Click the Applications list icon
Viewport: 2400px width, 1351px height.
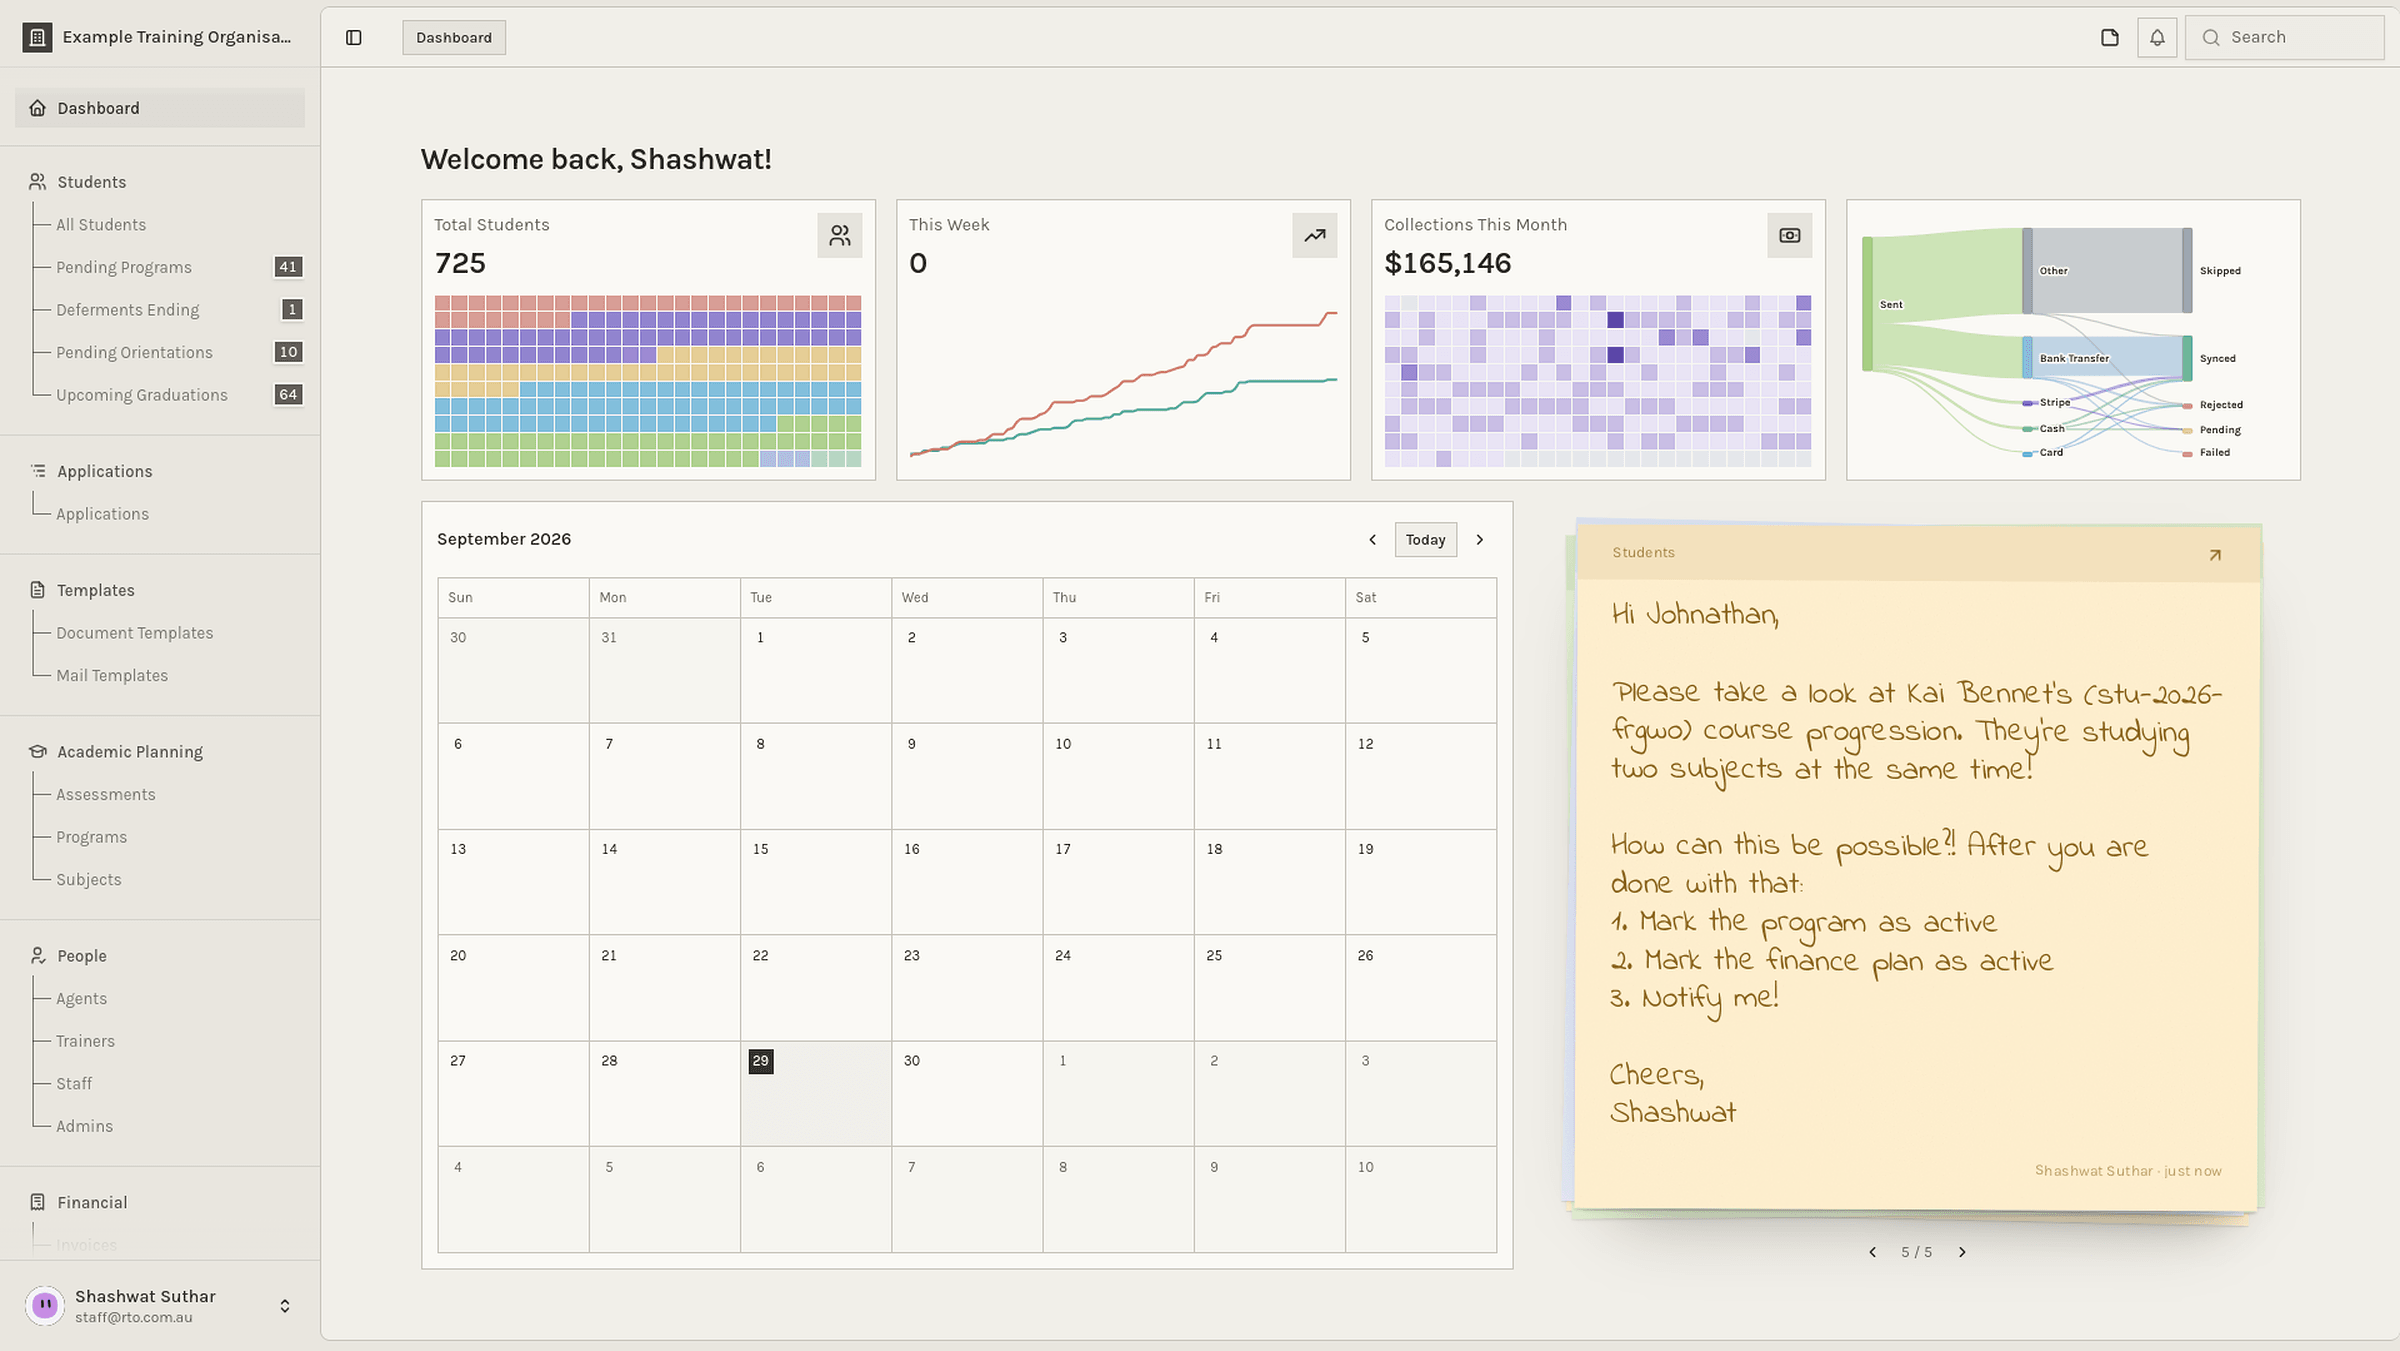coord(38,471)
